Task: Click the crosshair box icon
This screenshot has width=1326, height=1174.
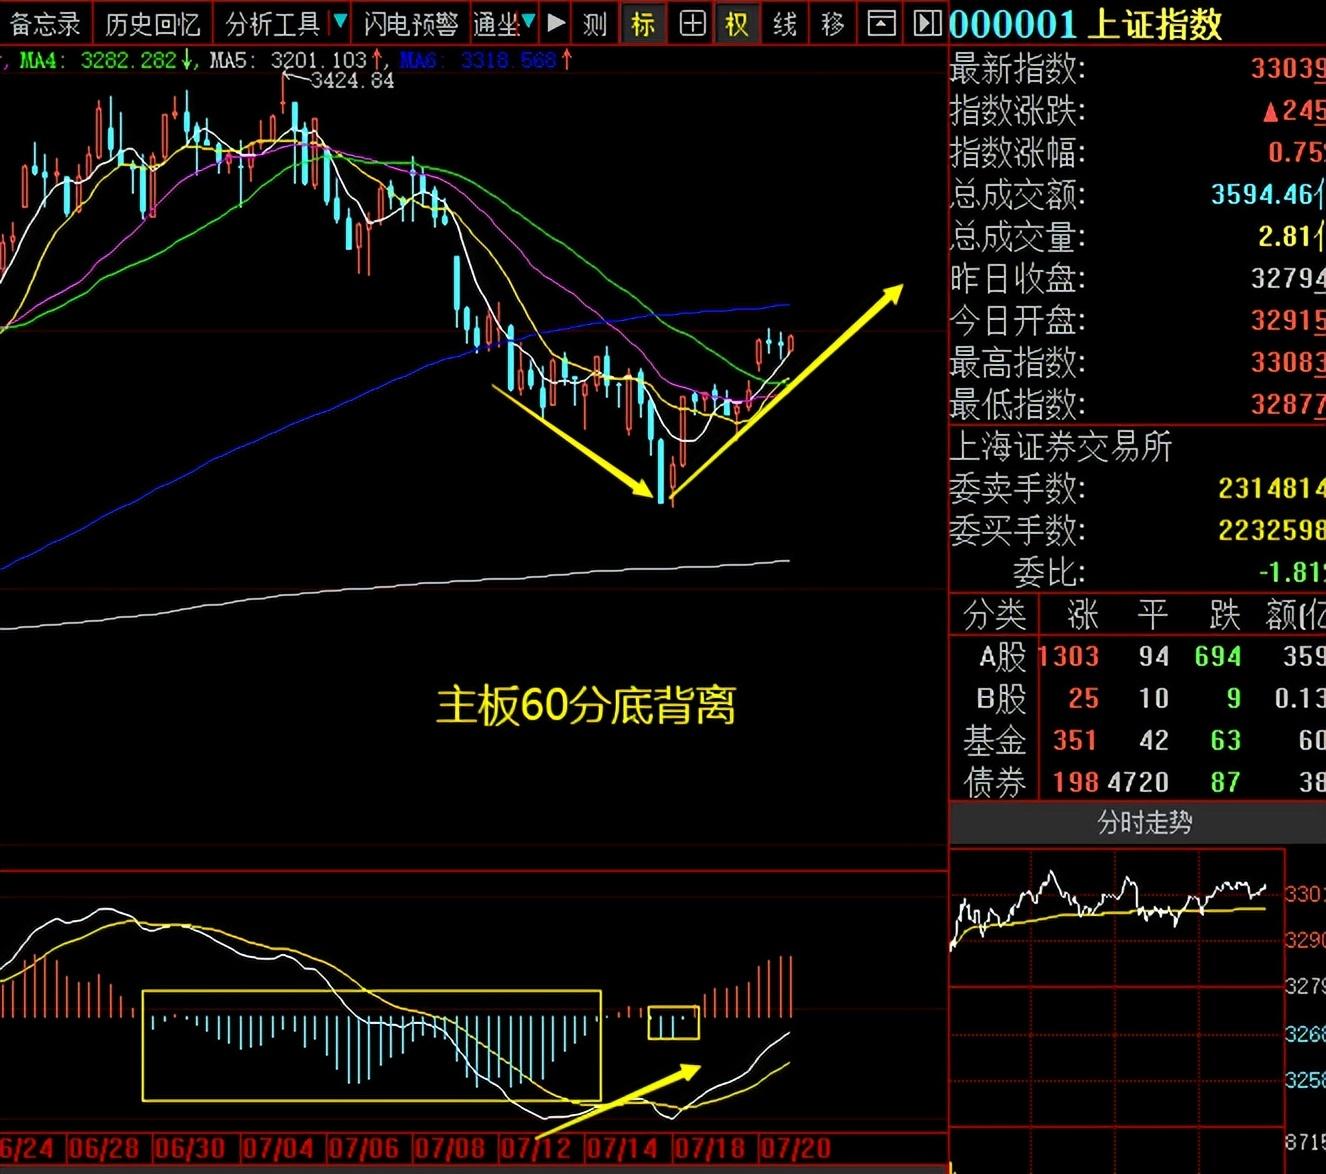Action: point(692,23)
